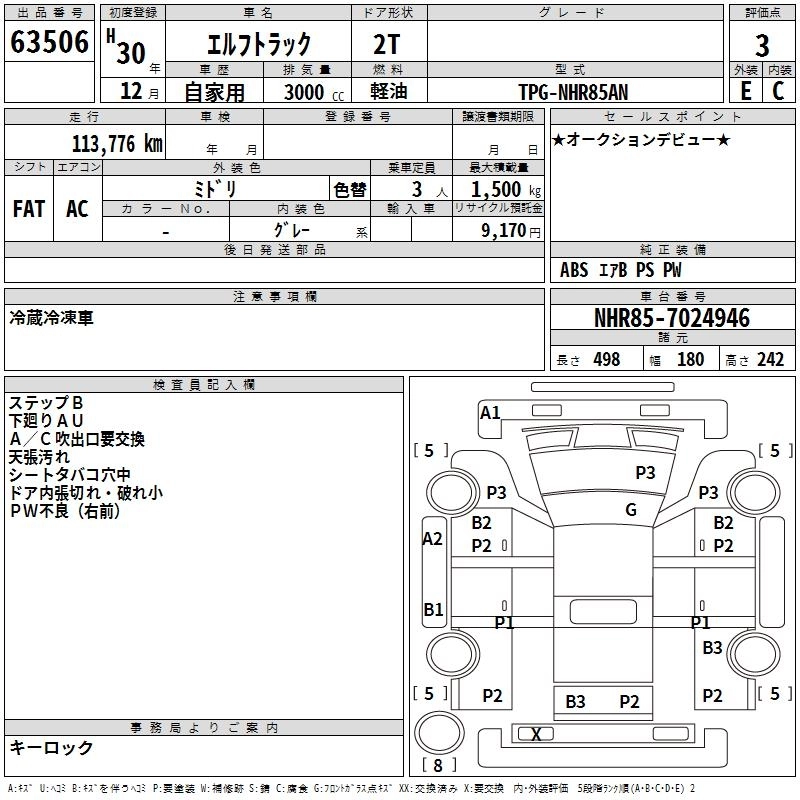This screenshot has height=800, width=800.
Task: Click the door shape value 2T
Action: point(387,44)
